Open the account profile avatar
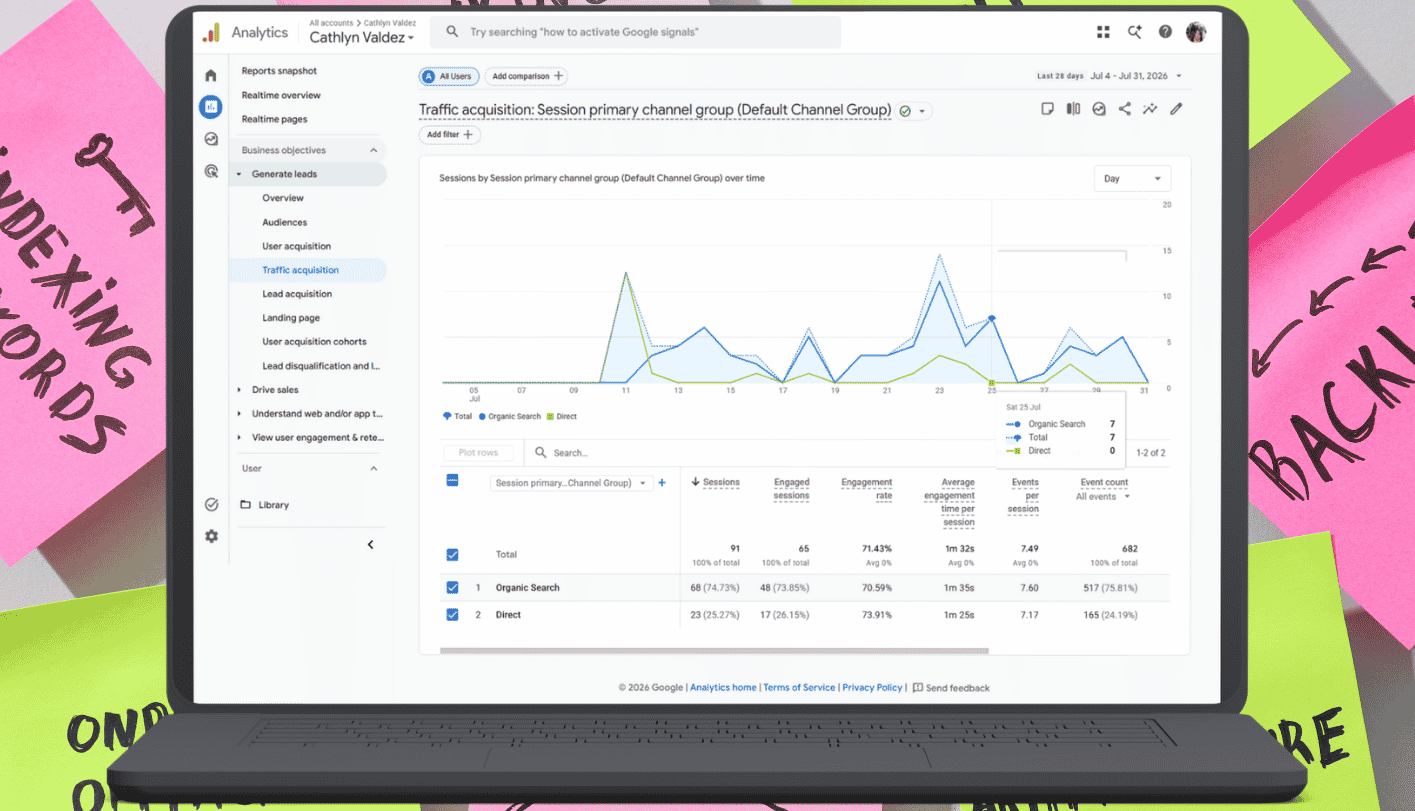Image resolution: width=1415 pixels, height=811 pixels. point(1196,32)
